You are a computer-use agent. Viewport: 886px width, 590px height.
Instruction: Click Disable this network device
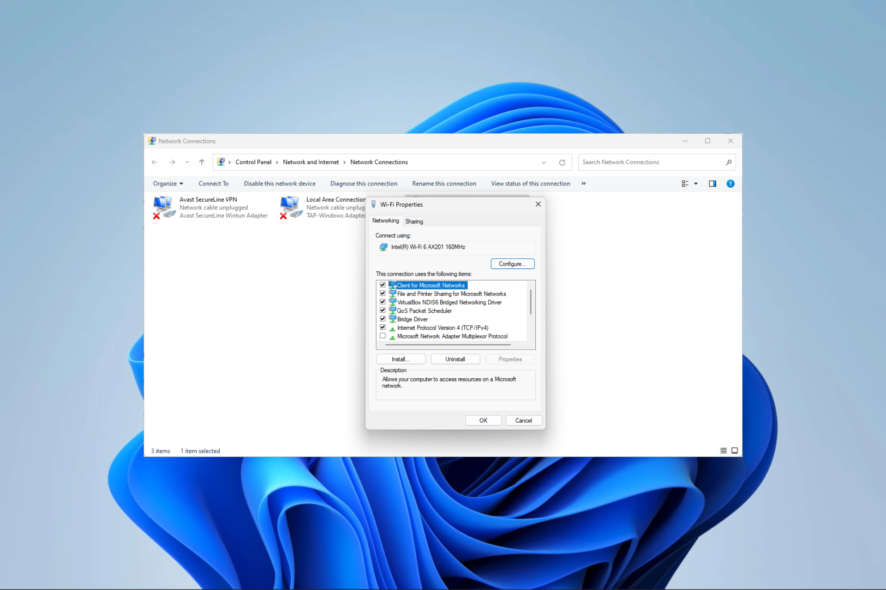point(280,184)
